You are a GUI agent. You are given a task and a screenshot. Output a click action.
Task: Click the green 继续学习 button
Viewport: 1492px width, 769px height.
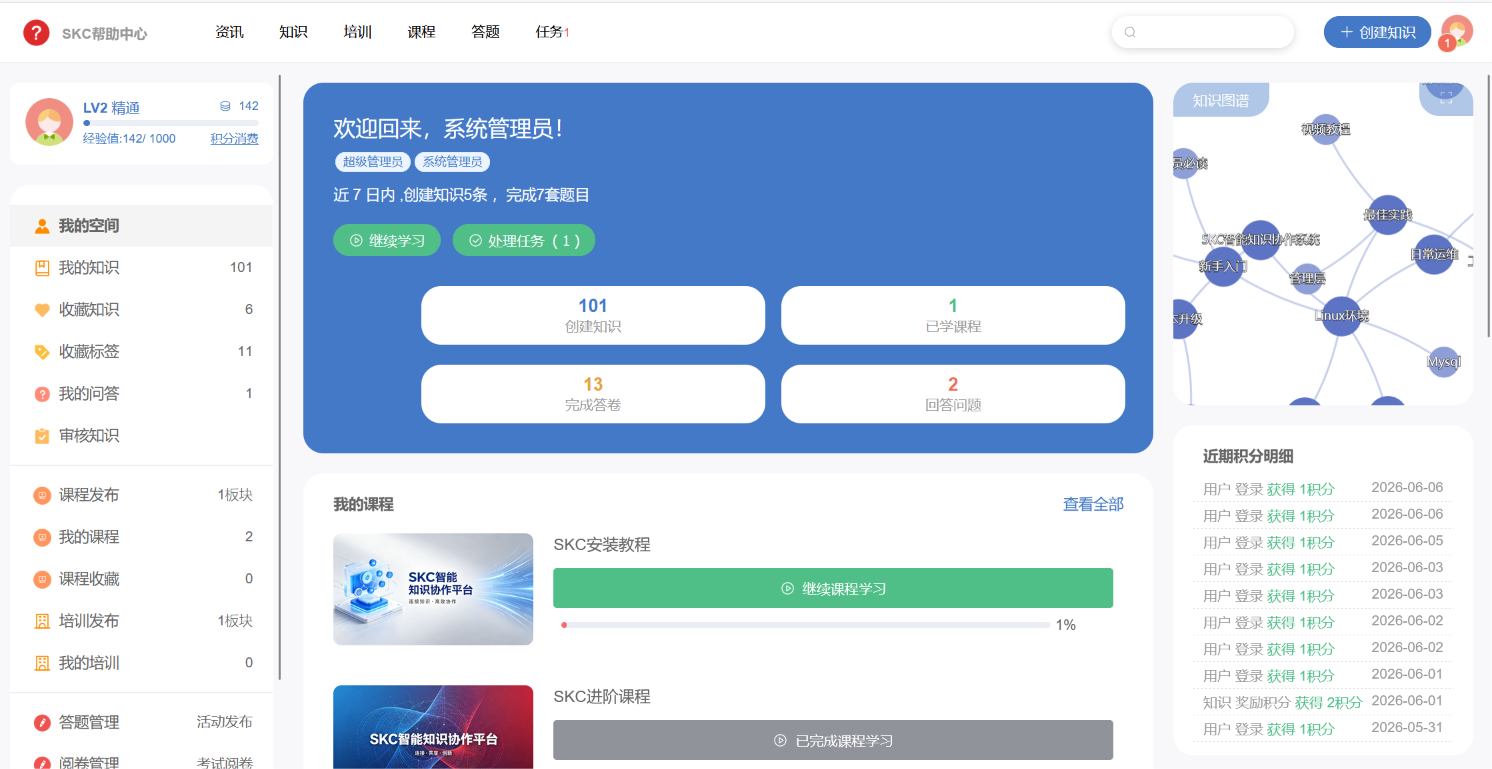(387, 240)
